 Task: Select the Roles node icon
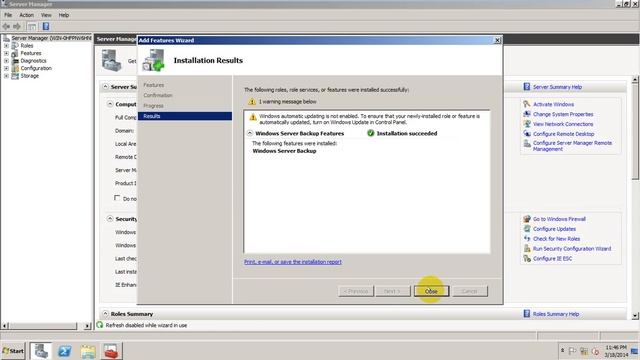pyautogui.click(x=15, y=46)
